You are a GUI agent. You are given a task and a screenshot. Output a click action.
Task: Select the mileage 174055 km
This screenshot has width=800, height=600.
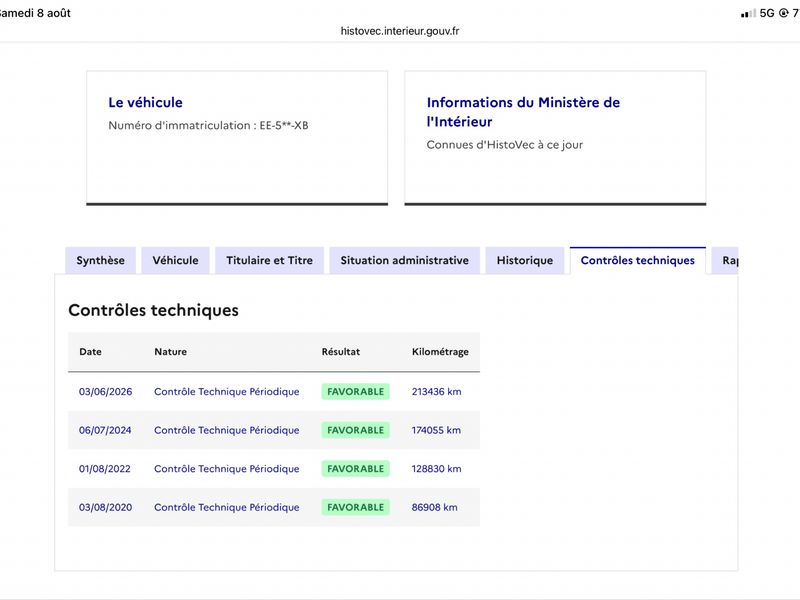coord(436,430)
